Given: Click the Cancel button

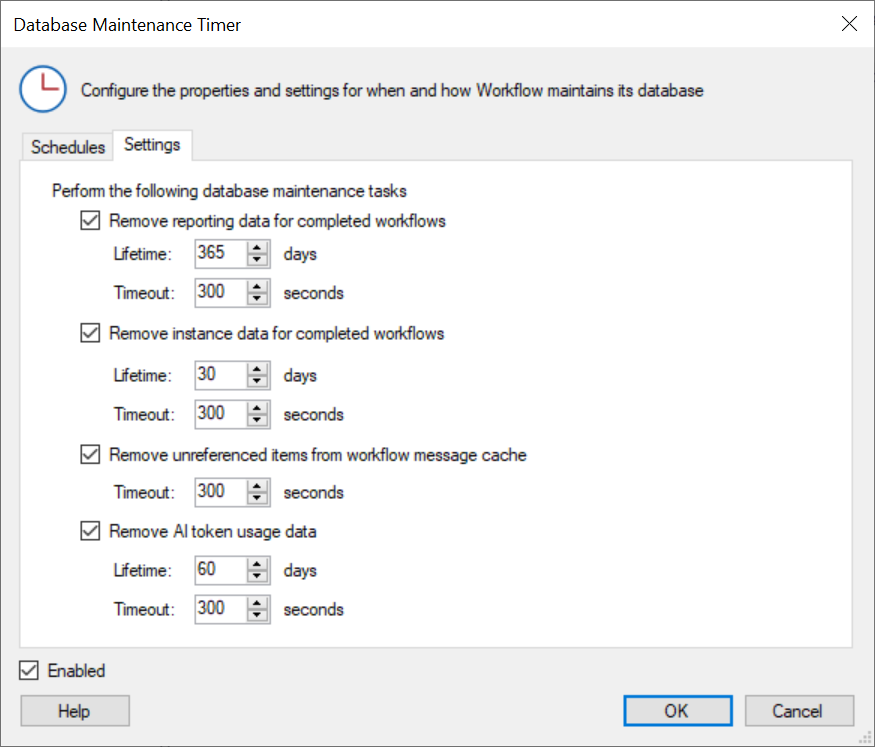Looking at the screenshot, I should click(798, 711).
